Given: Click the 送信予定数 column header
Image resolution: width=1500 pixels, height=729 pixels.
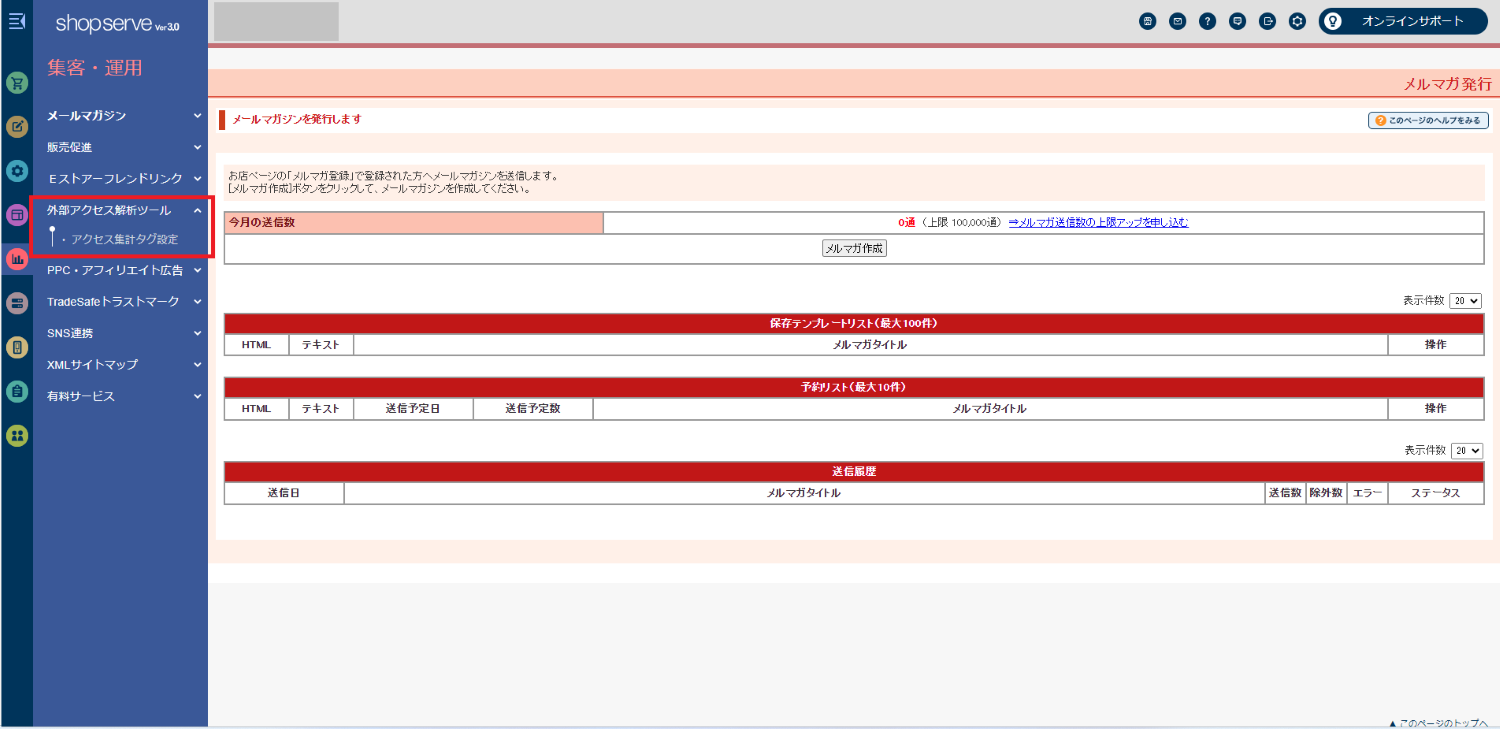Looking at the screenshot, I should click(533, 409).
